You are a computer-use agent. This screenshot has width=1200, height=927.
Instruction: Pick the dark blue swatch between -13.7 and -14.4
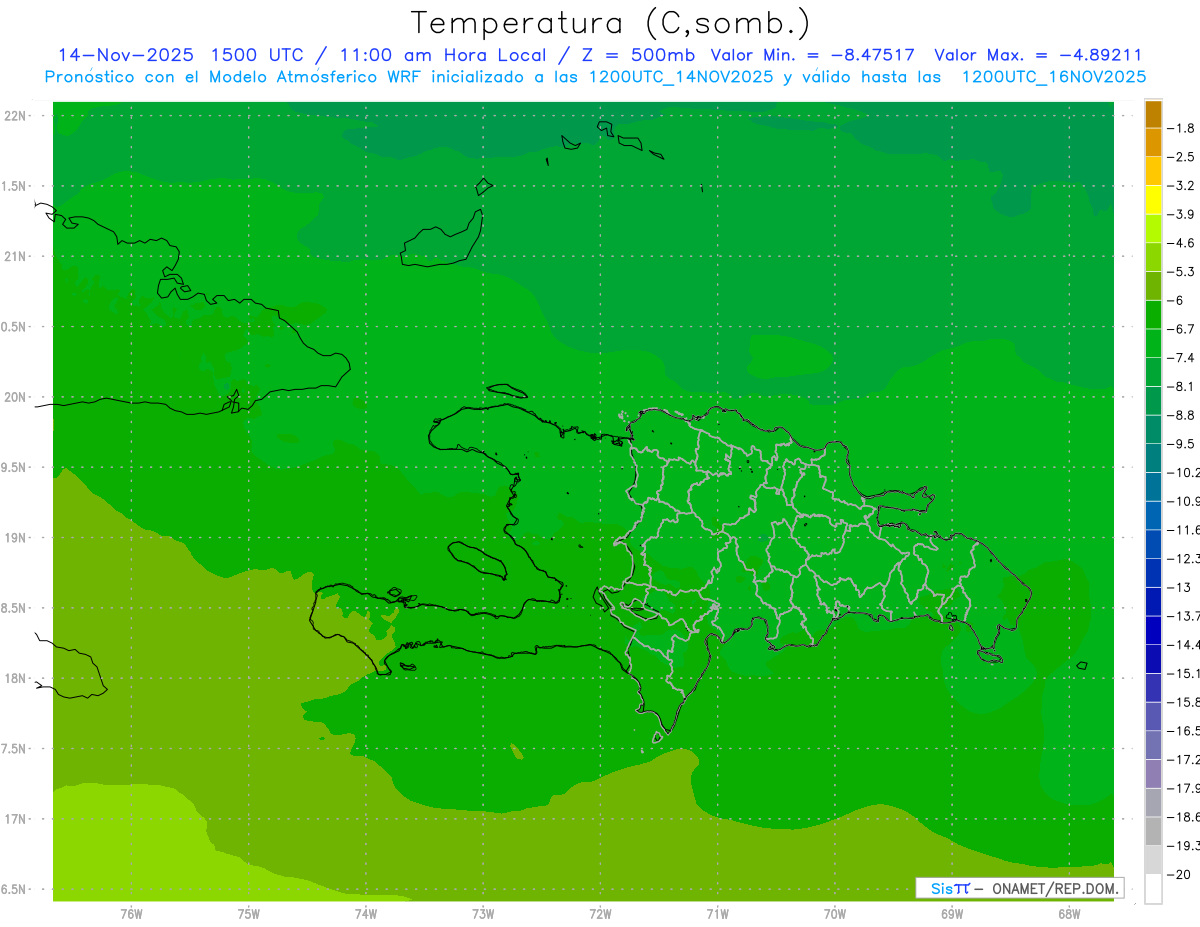click(x=1153, y=630)
